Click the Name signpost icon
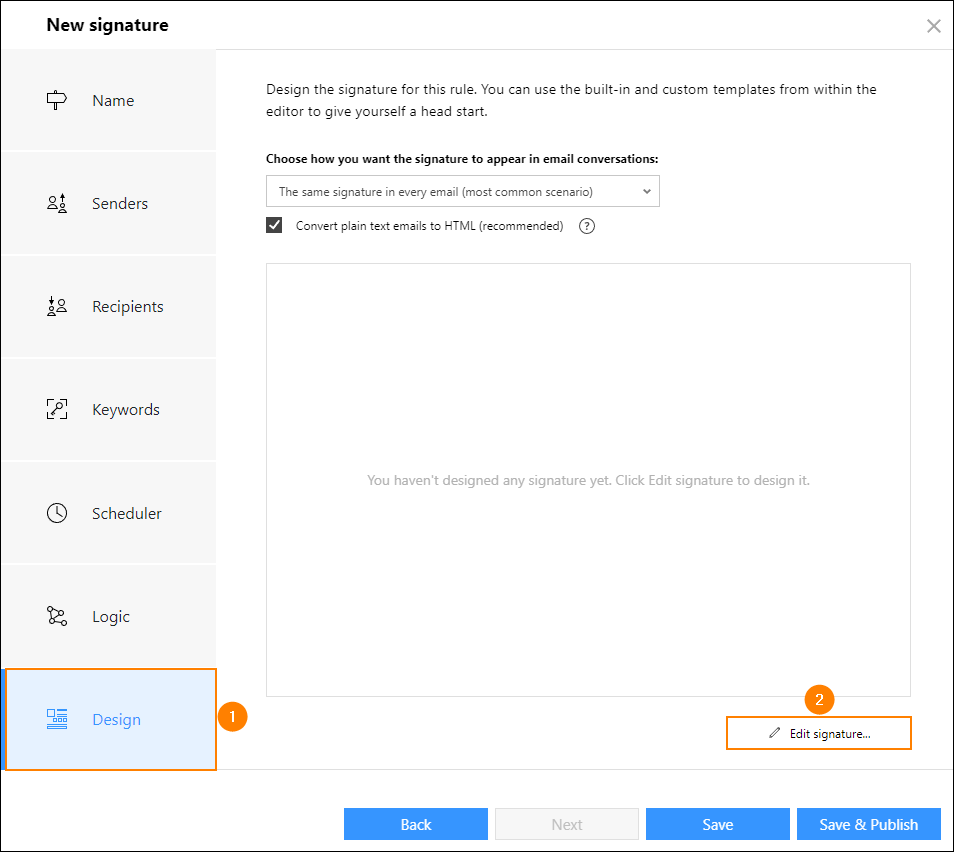 [57, 100]
